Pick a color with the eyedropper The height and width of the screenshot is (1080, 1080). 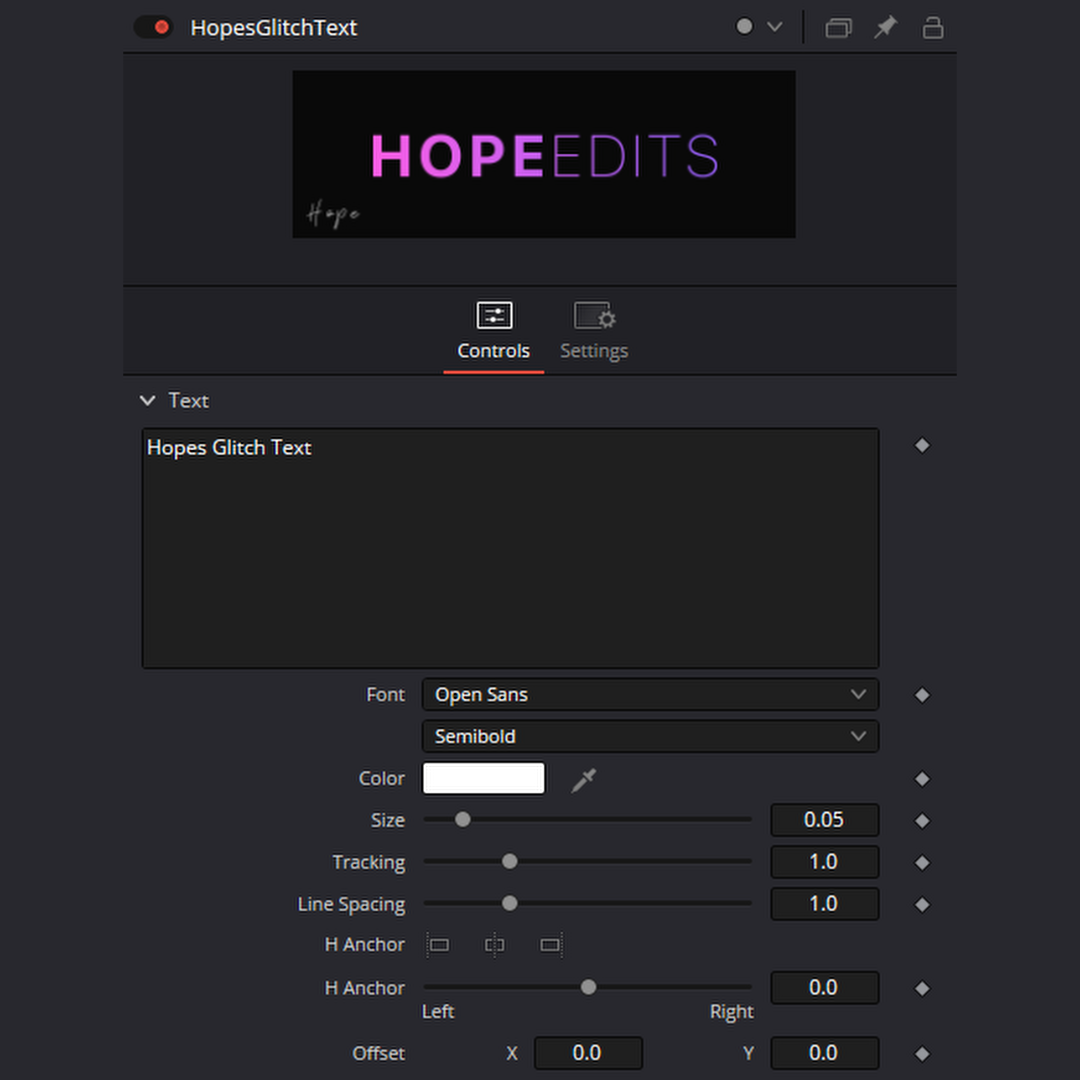point(583,780)
